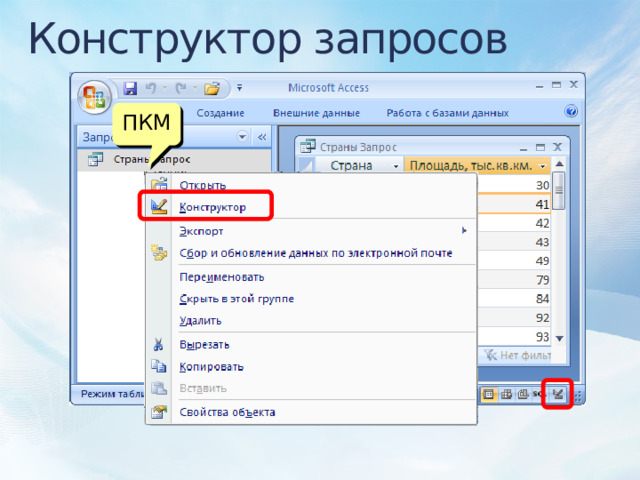Click the Redo arrow in quick access toolbar
Image resolution: width=640 pixels, height=480 pixels.
[x=181, y=88]
